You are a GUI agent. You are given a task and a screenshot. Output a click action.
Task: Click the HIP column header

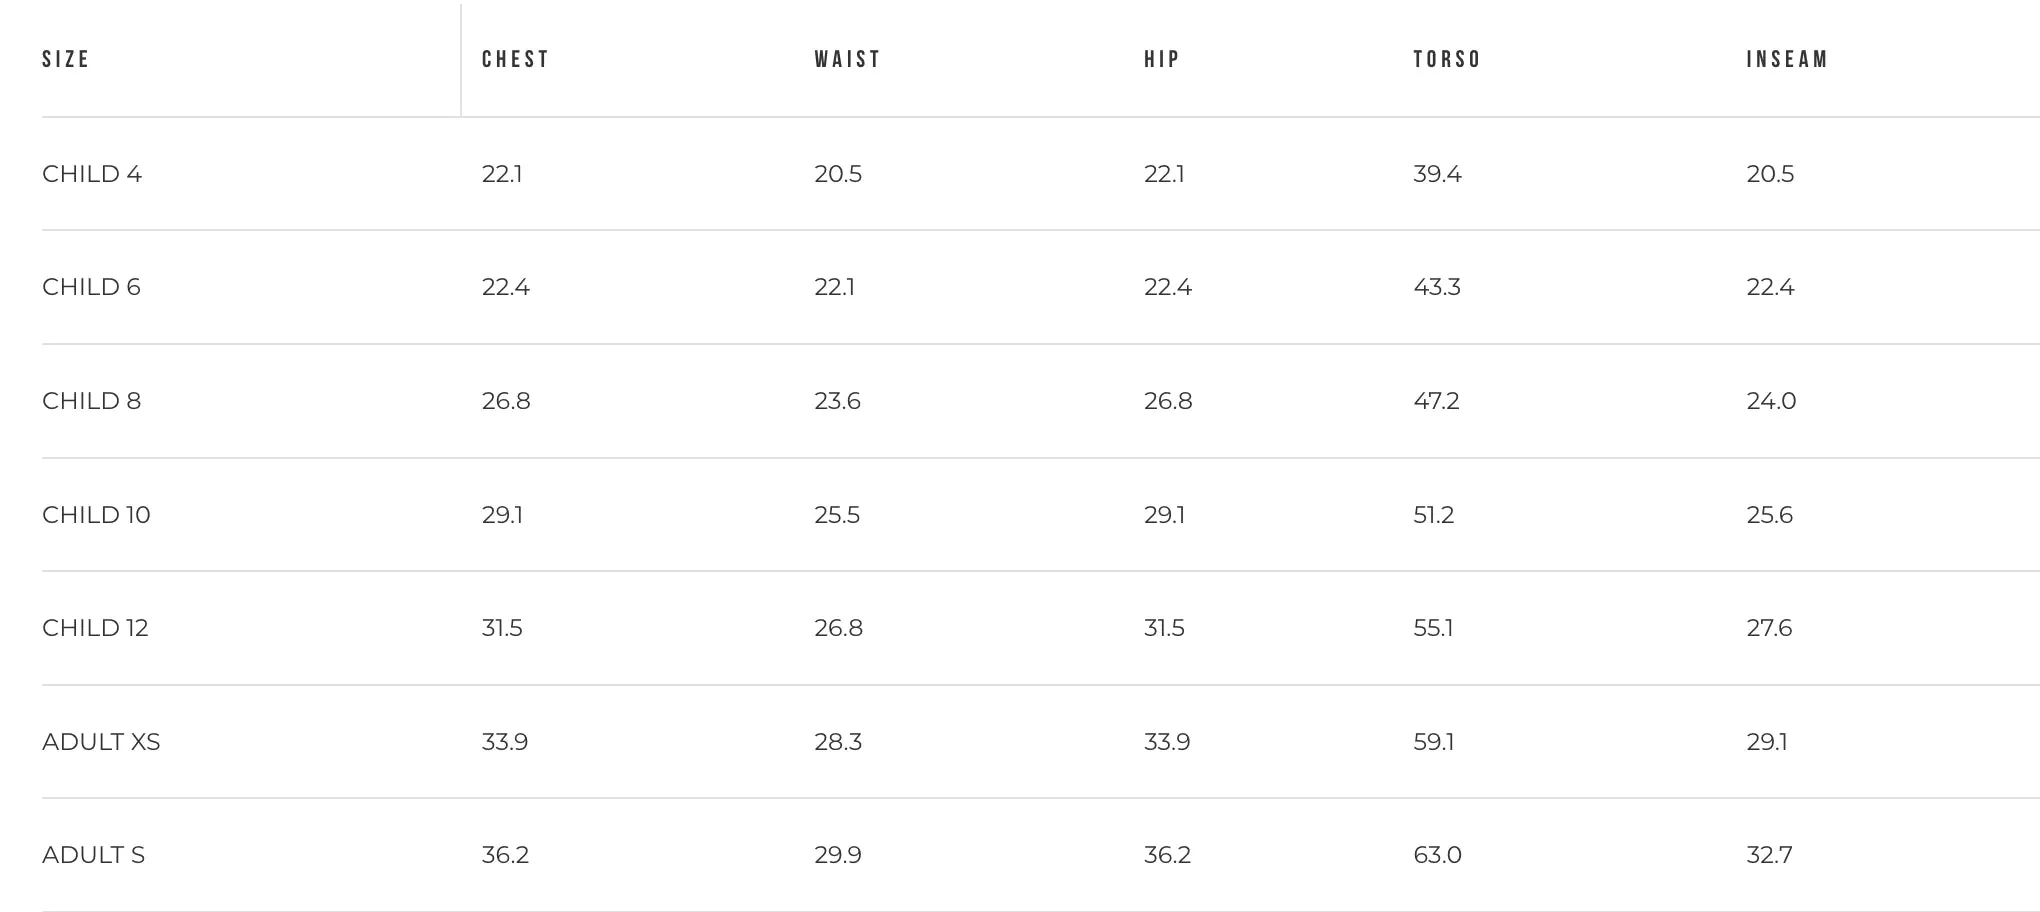(x=1162, y=60)
